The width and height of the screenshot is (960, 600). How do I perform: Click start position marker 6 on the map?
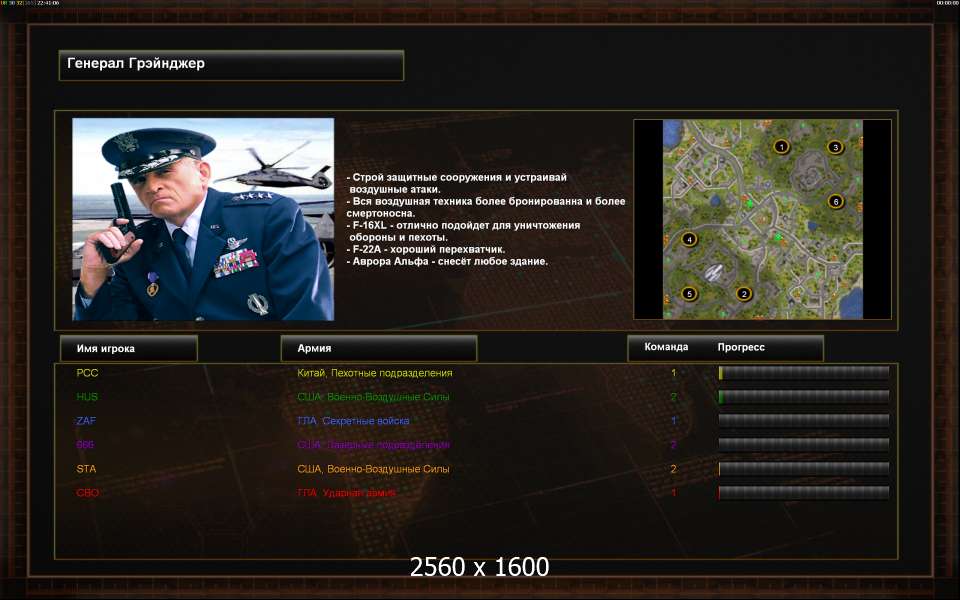pos(836,201)
